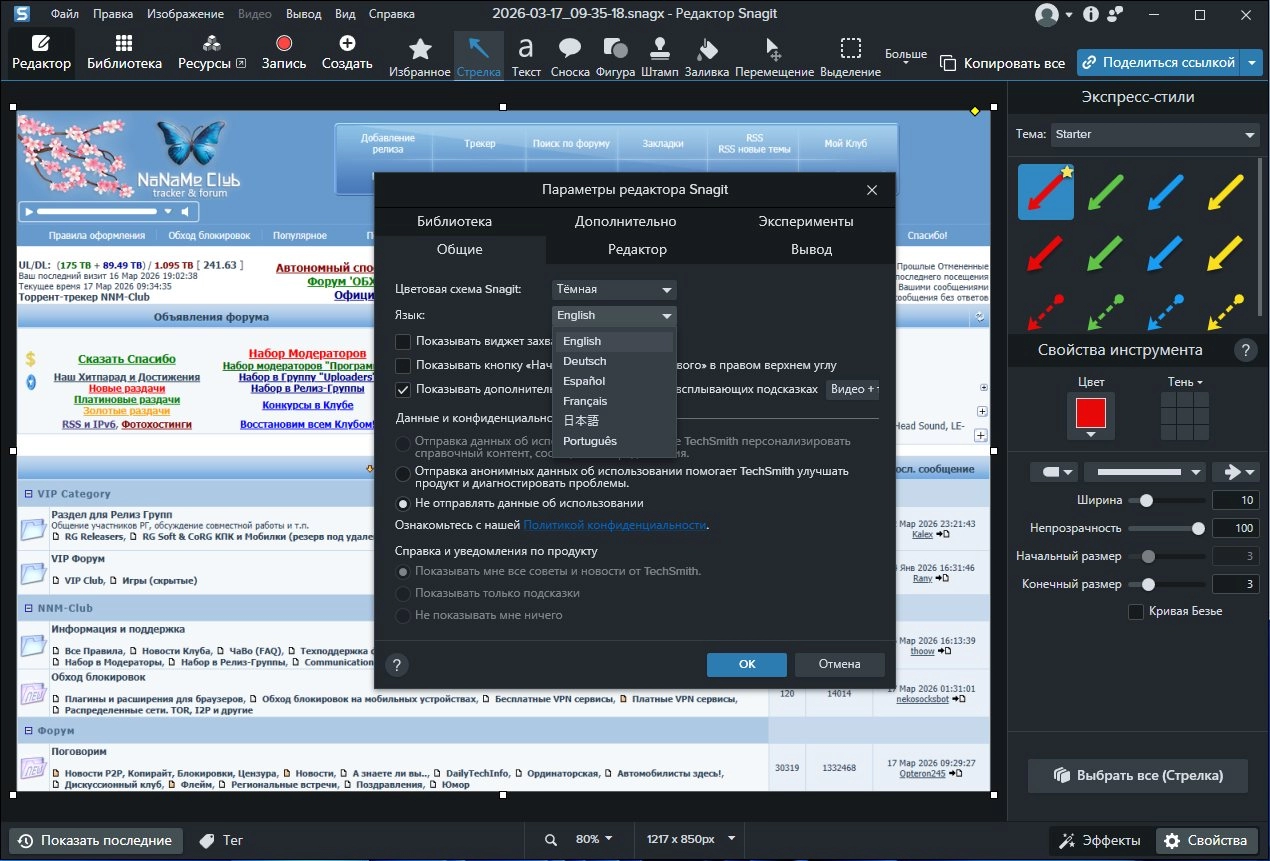This screenshot has width=1270, height=861.
Task: Click the Тег tag button
Action: click(221, 840)
